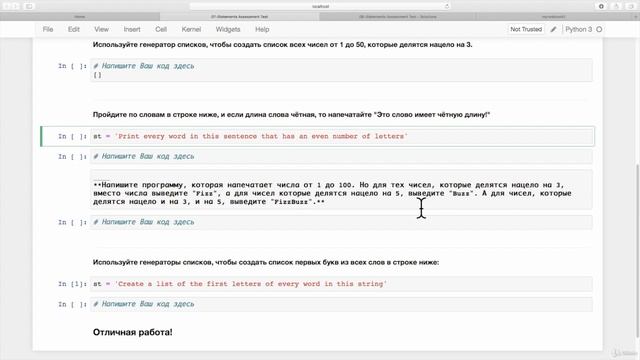Click the empty brackets code cell under divisible by 3
640x360 pixels.
(x=341, y=70)
